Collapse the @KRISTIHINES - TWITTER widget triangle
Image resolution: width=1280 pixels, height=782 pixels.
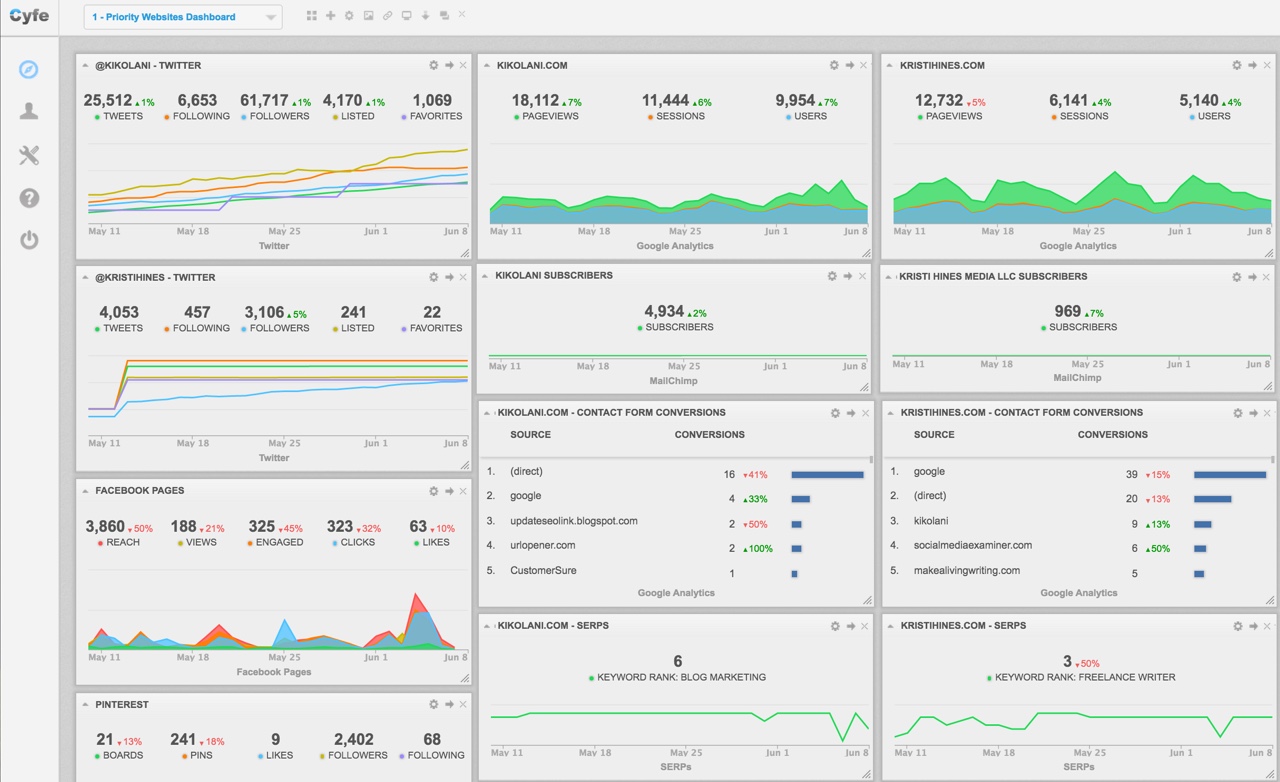point(84,277)
